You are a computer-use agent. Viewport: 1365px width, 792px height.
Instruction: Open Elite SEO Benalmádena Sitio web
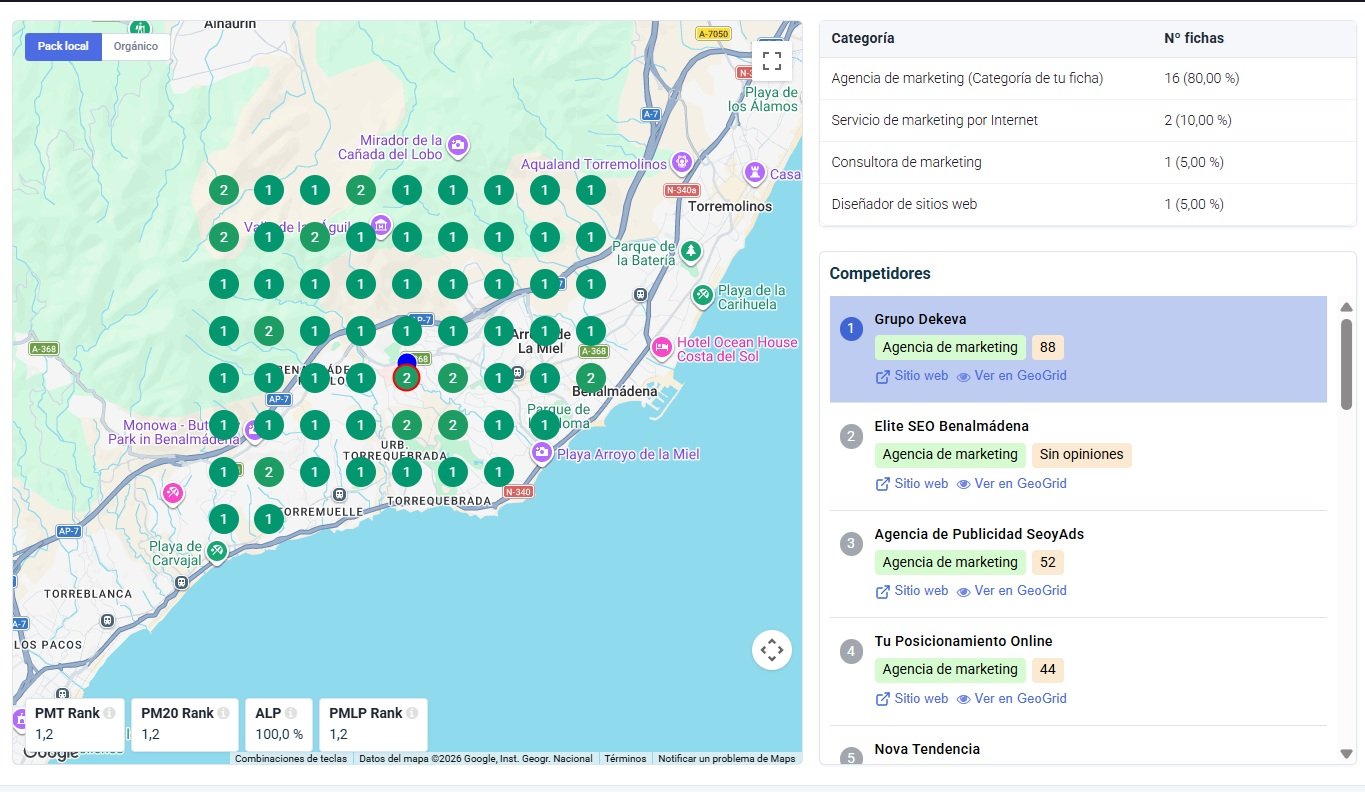(x=911, y=483)
